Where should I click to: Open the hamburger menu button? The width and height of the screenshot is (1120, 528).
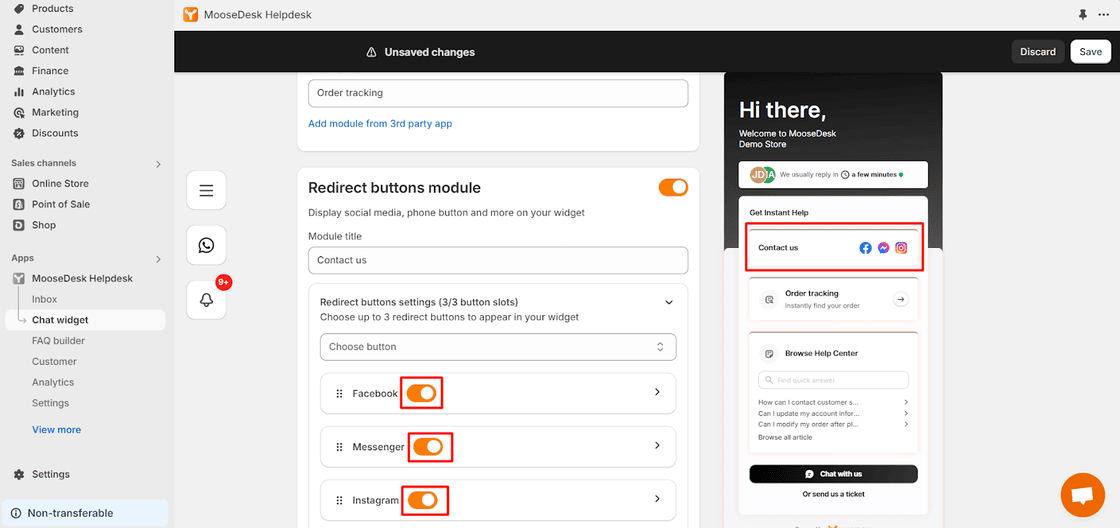click(x=206, y=190)
